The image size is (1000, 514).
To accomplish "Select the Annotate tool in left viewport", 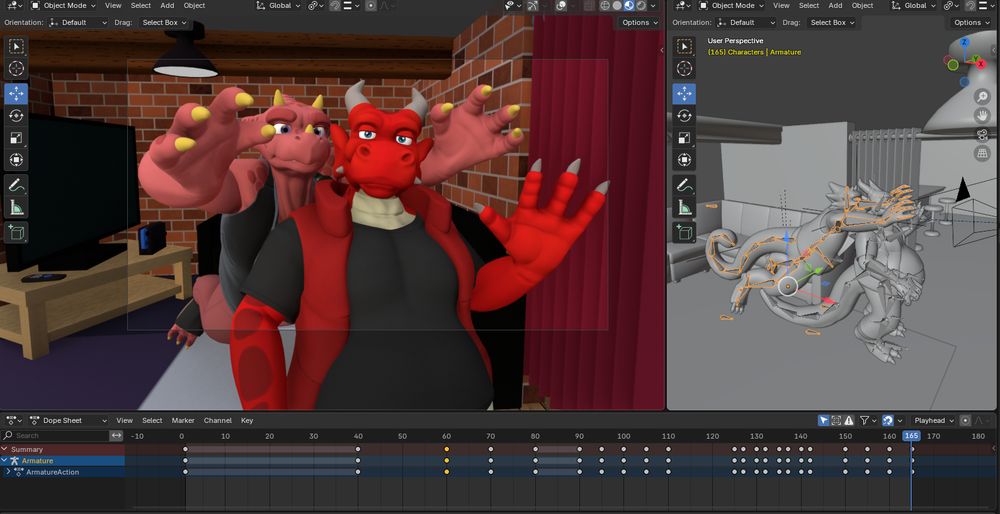I will click(x=16, y=185).
